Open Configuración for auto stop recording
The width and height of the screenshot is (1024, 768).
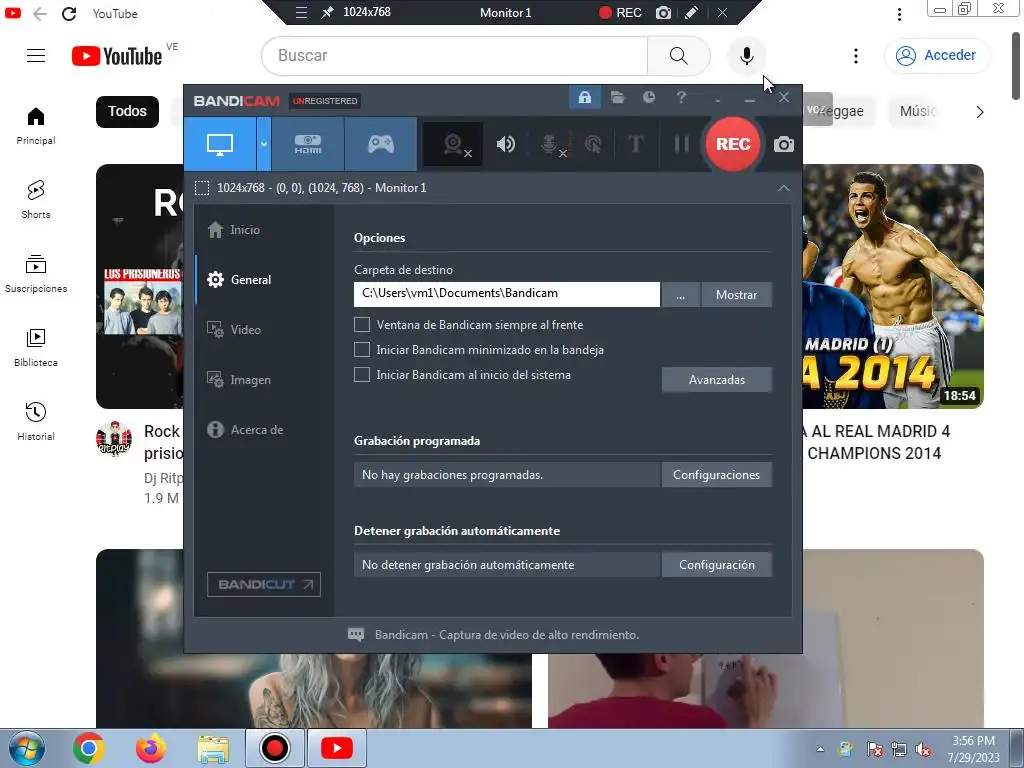point(716,565)
